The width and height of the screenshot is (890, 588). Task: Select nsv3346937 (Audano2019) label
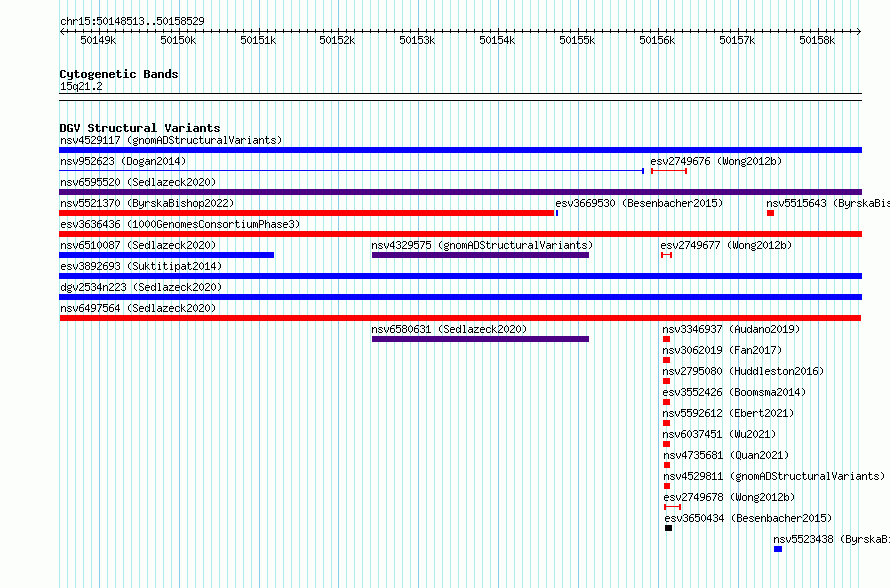click(x=731, y=329)
